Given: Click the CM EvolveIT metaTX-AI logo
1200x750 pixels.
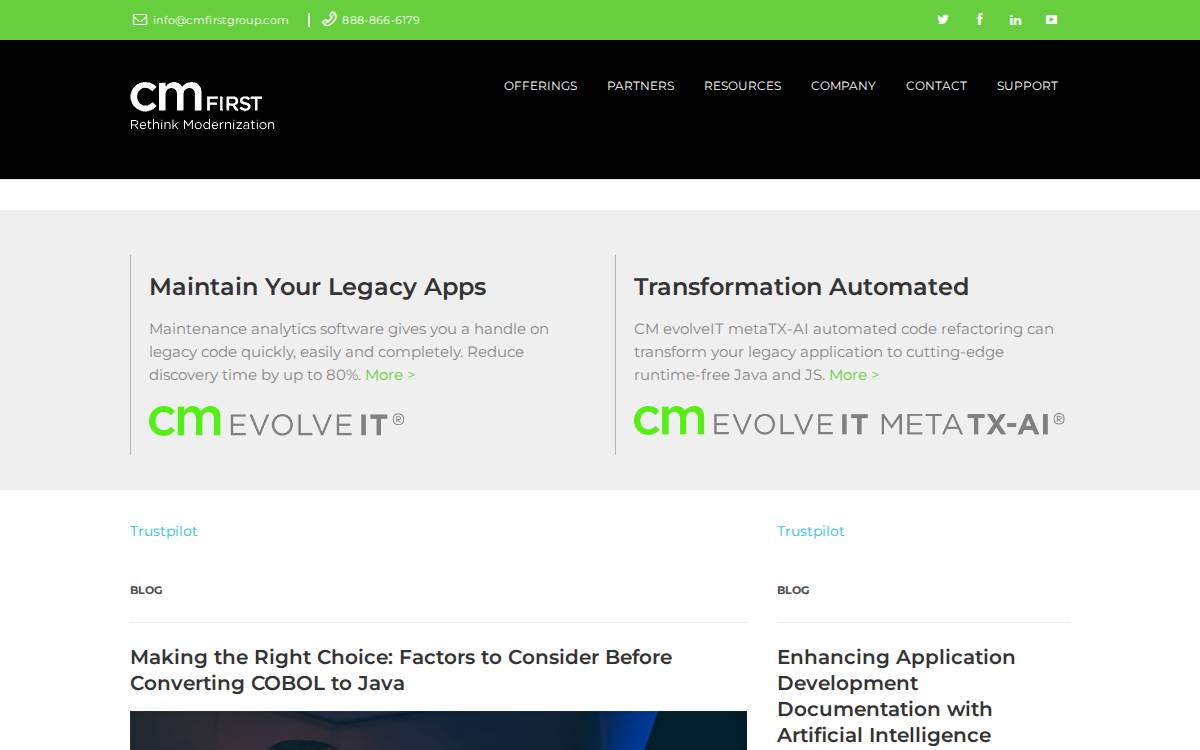Looking at the screenshot, I should coord(849,421).
